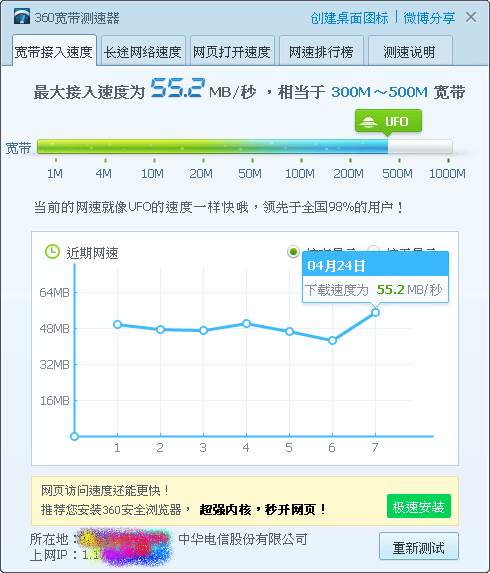Click the 4M scale label
Image resolution: width=490 pixels, height=573 pixels.
(x=103, y=173)
